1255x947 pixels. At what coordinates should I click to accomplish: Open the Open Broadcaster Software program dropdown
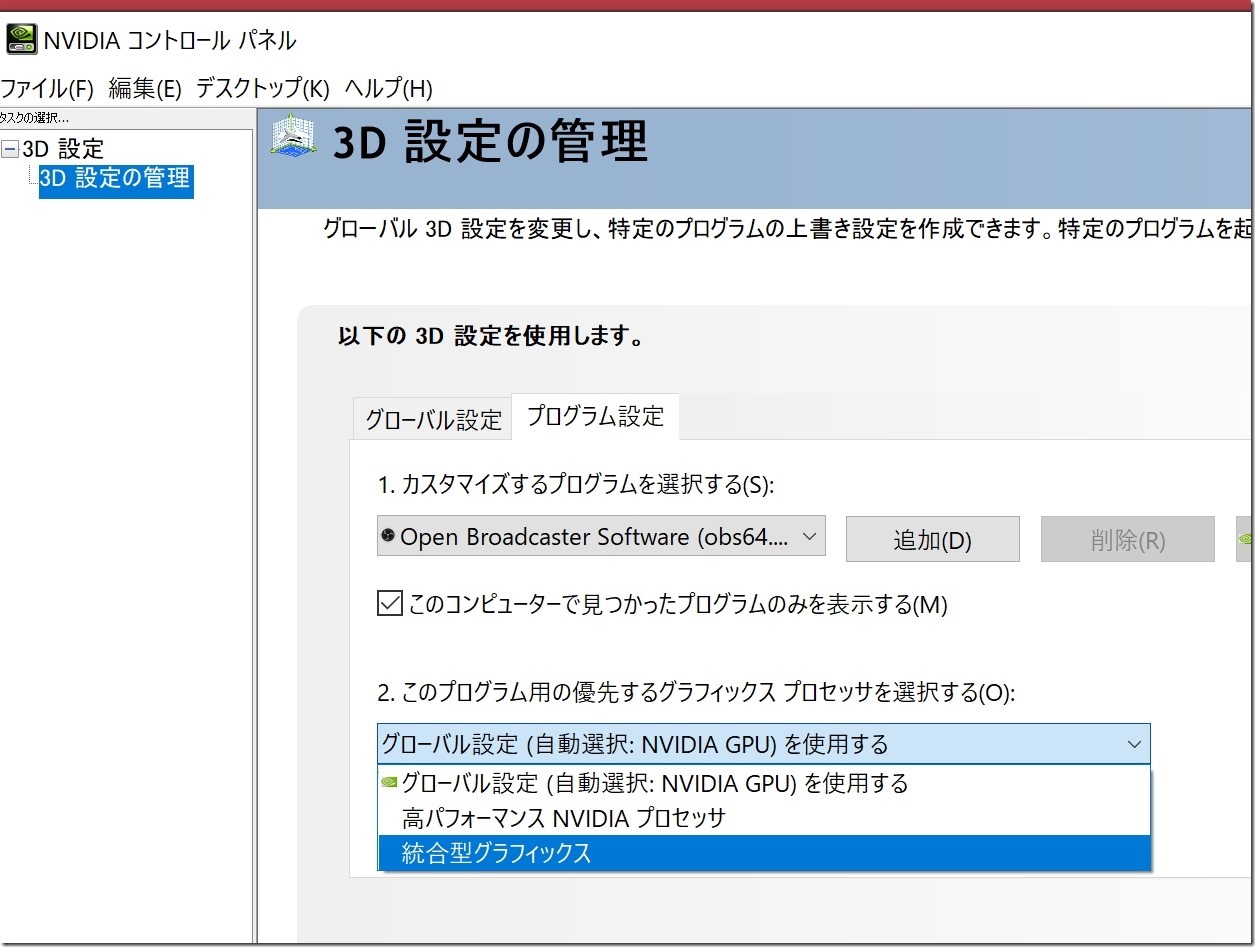[601, 537]
